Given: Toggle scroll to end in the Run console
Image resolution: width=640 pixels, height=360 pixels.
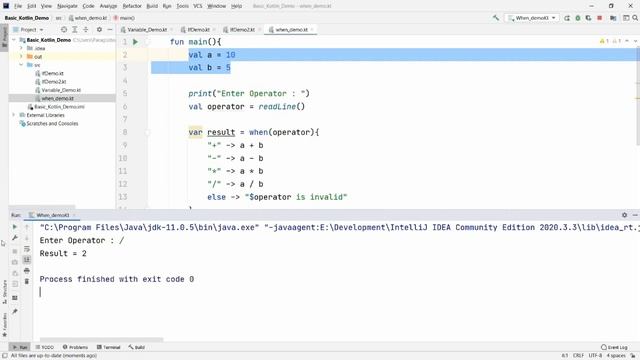Looking at the screenshot, I should pyautogui.click(x=27, y=260).
